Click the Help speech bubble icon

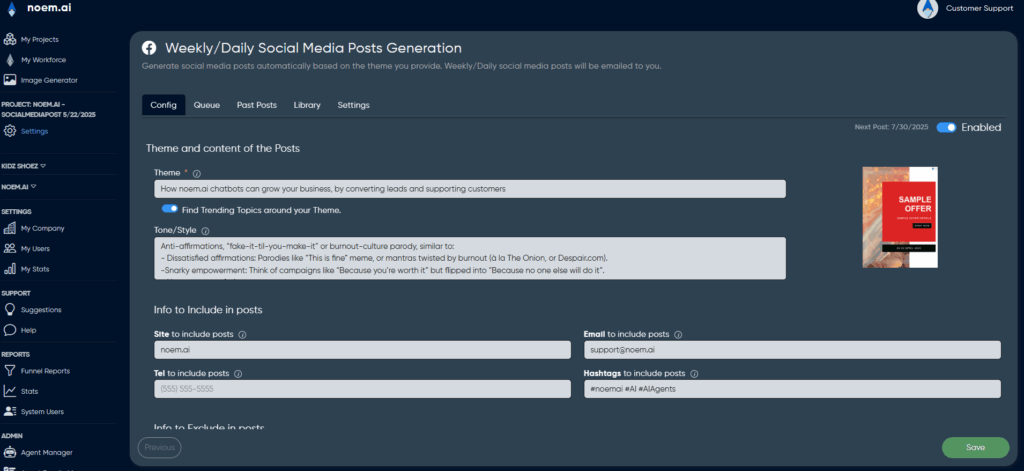click(10, 330)
